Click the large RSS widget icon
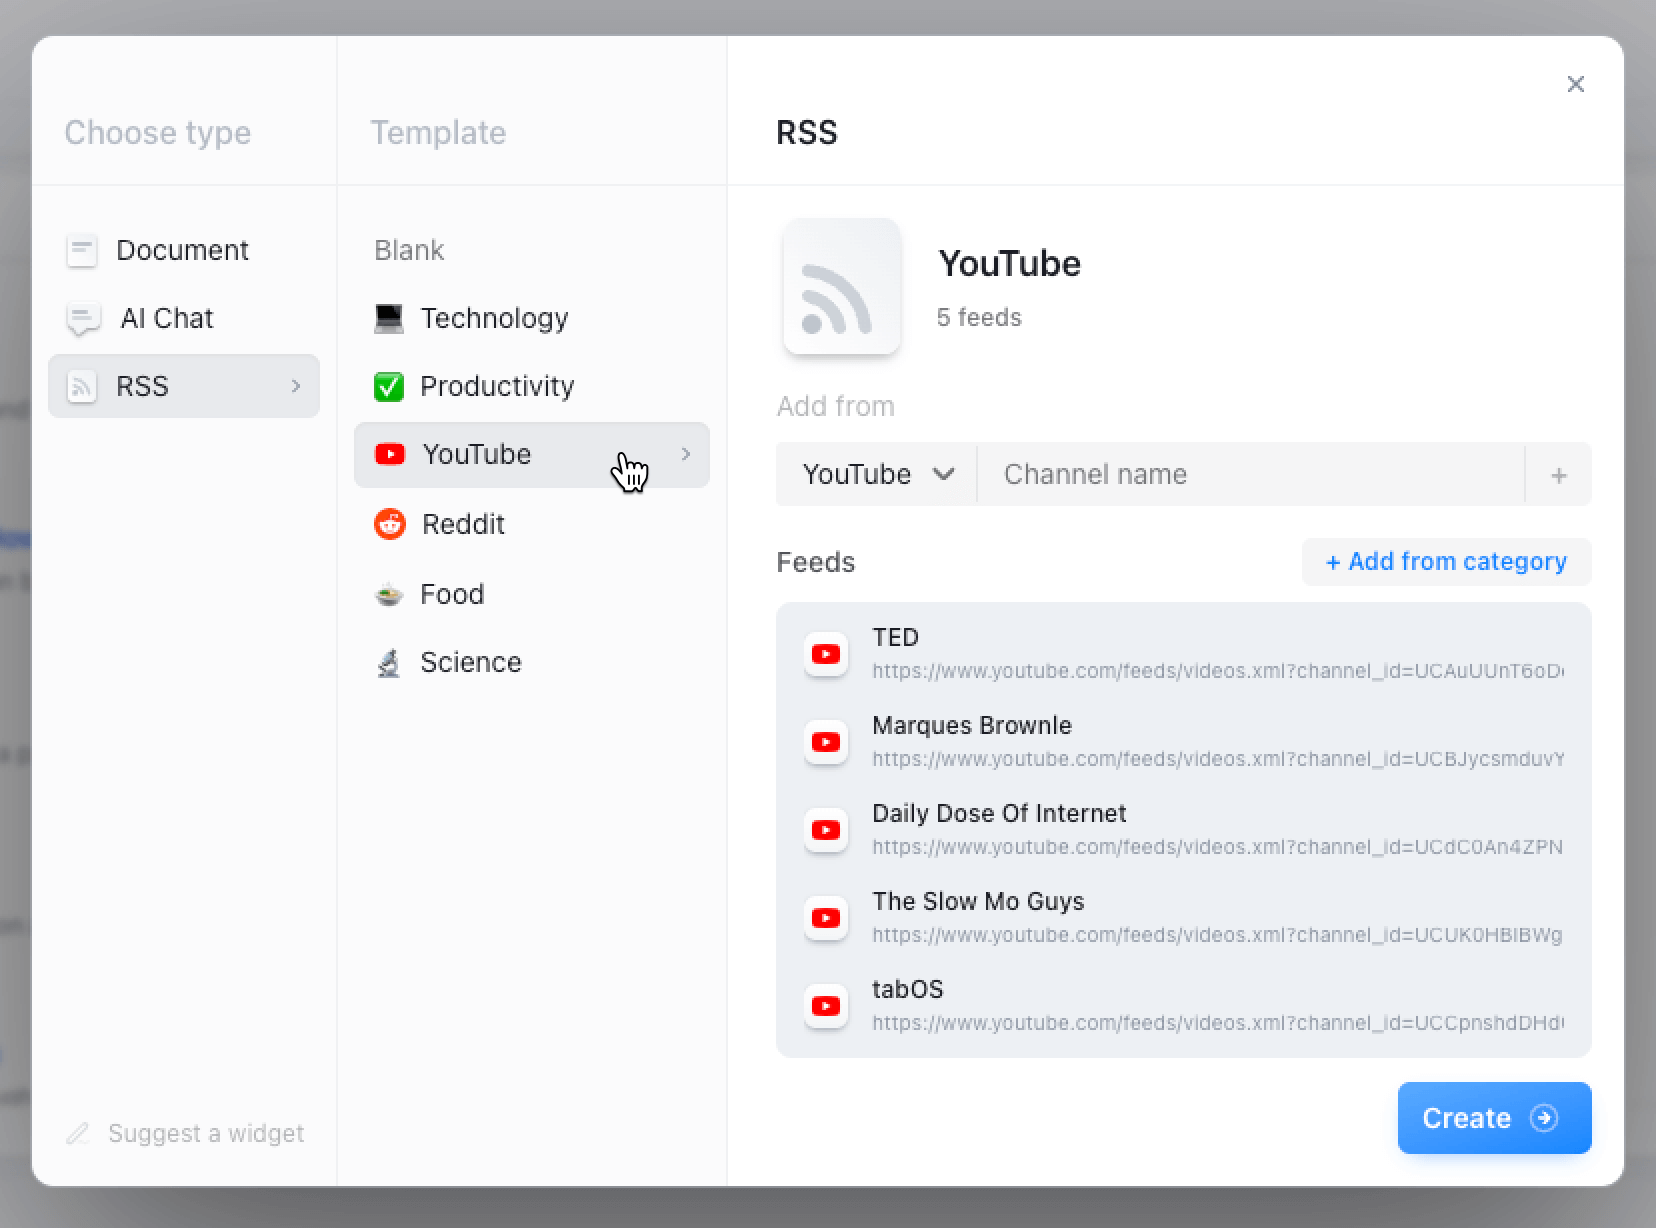This screenshot has width=1656, height=1228. pyautogui.click(x=842, y=287)
